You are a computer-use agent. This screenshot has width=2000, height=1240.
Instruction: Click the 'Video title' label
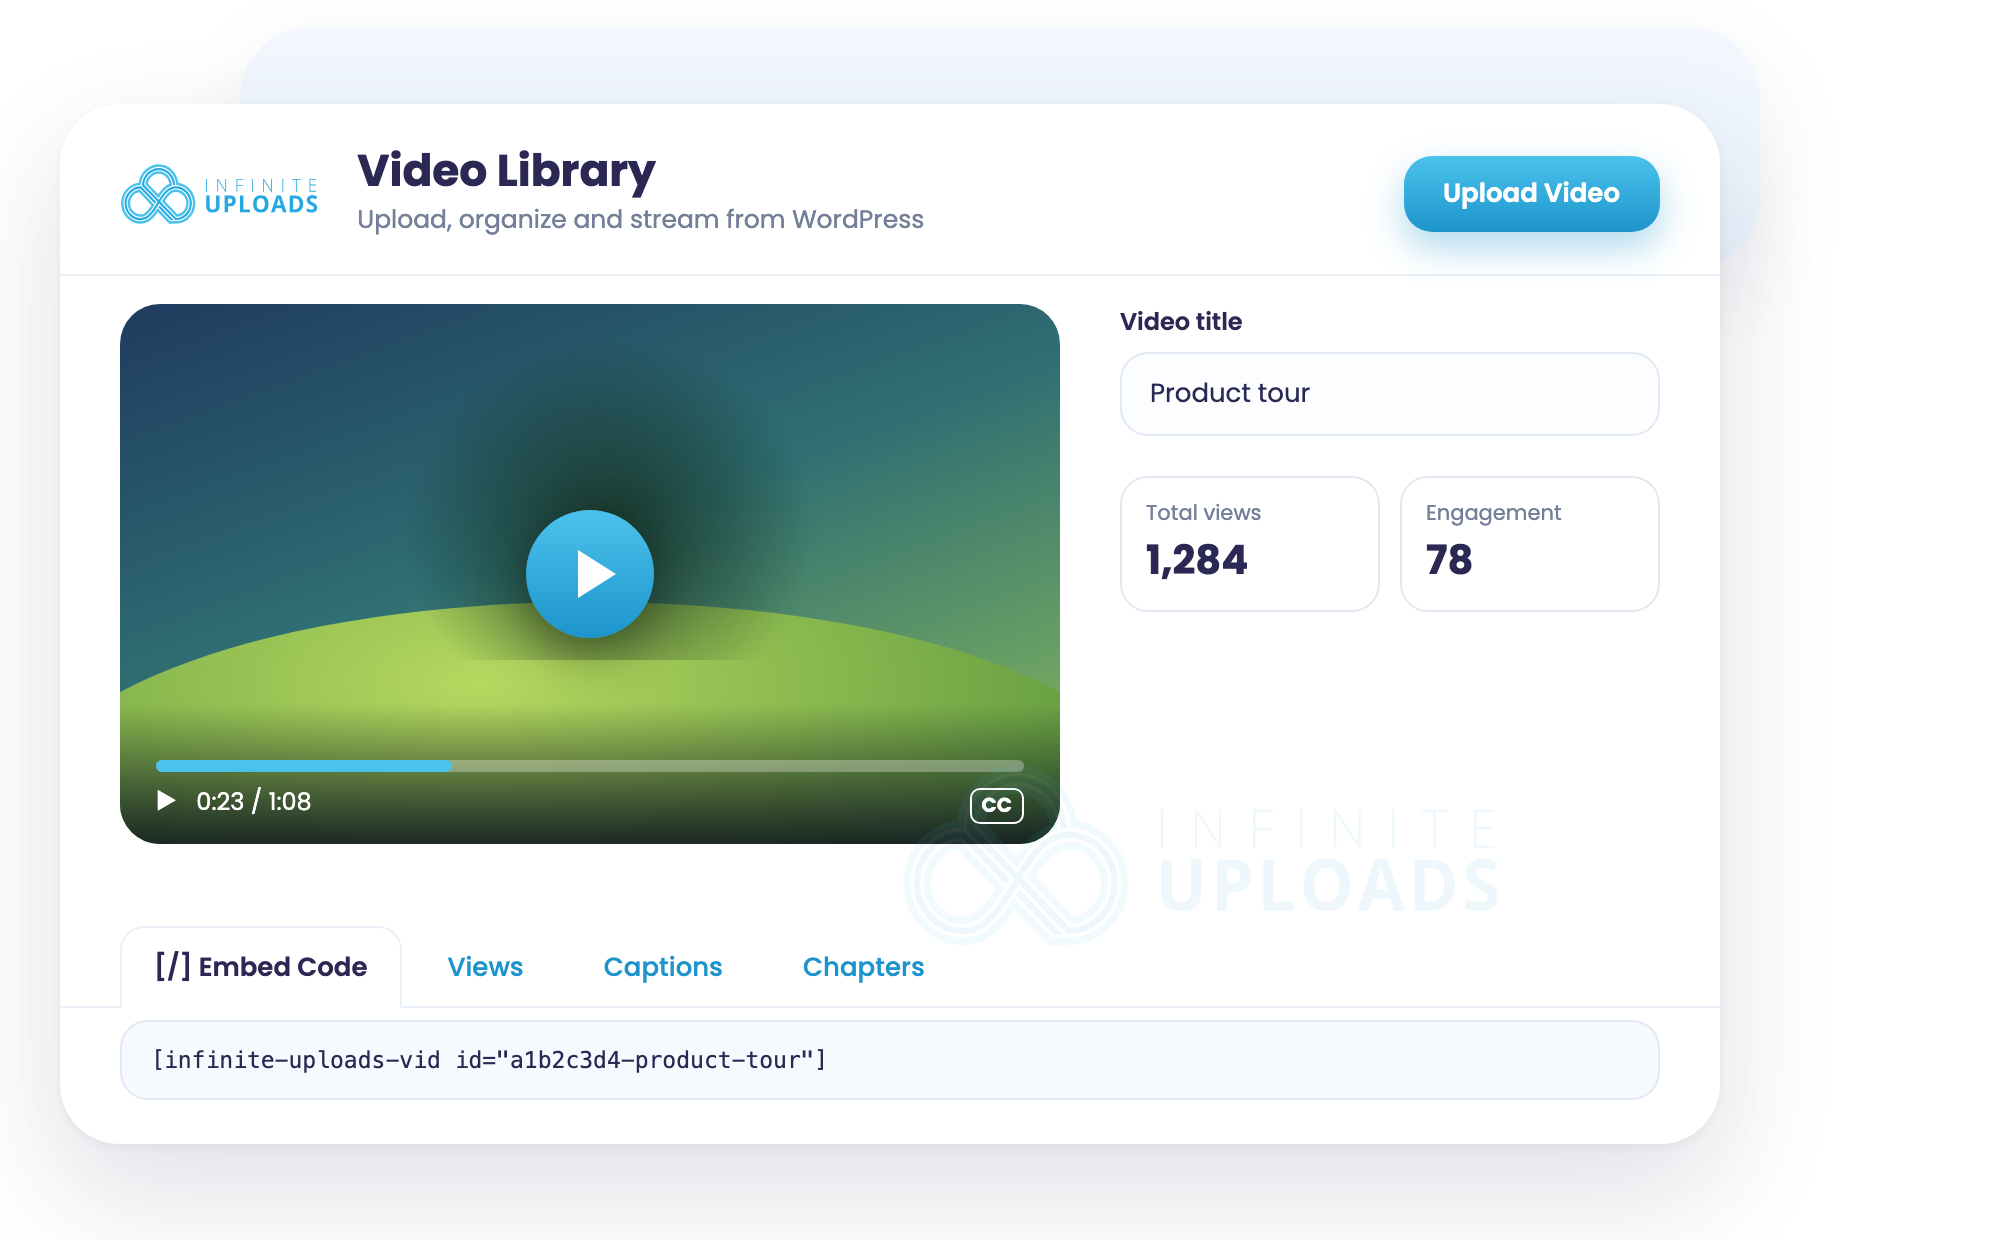(x=1181, y=321)
